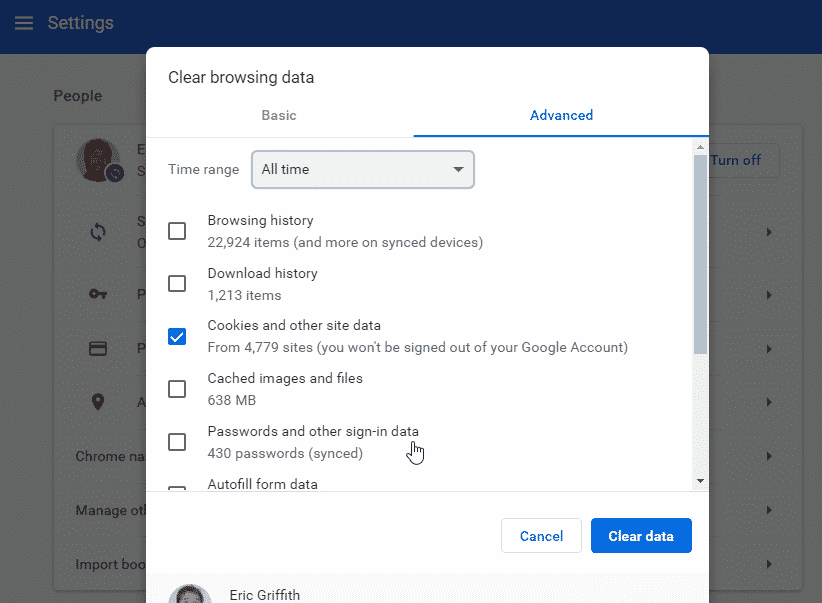
Task: Open the All time range dropdown
Action: pos(362,169)
